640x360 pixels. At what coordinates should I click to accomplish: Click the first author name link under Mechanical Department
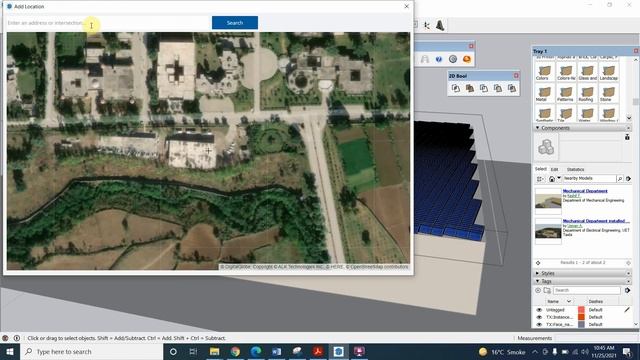573,196
